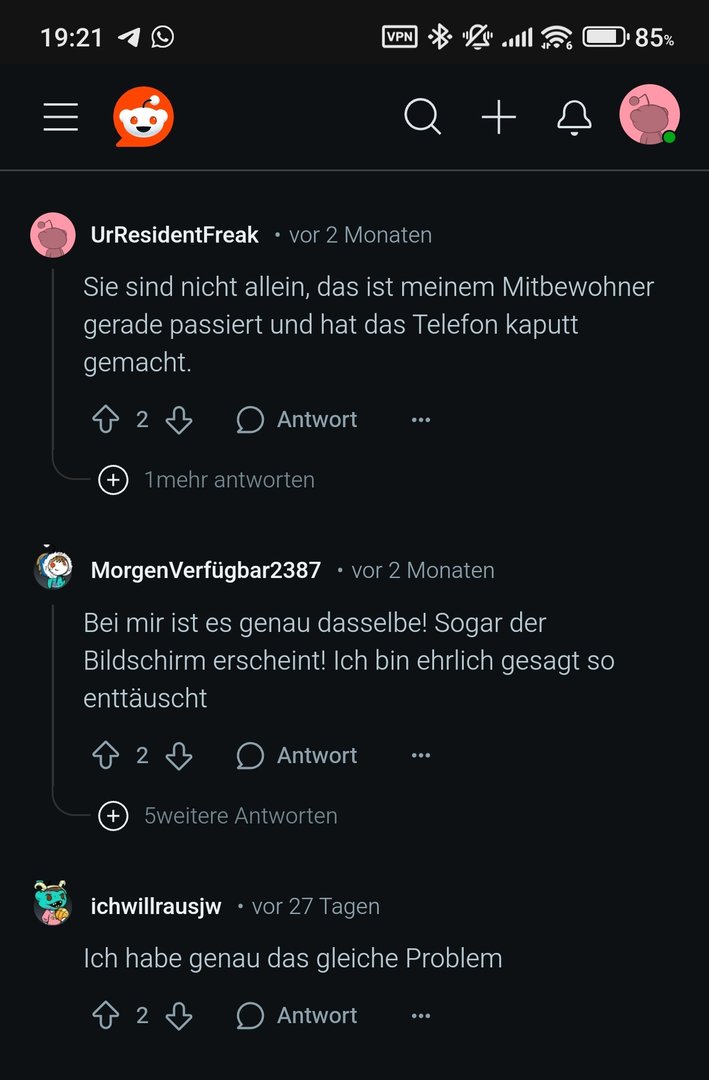Upvote MorgenVerfügbar2387's comment

(106, 756)
